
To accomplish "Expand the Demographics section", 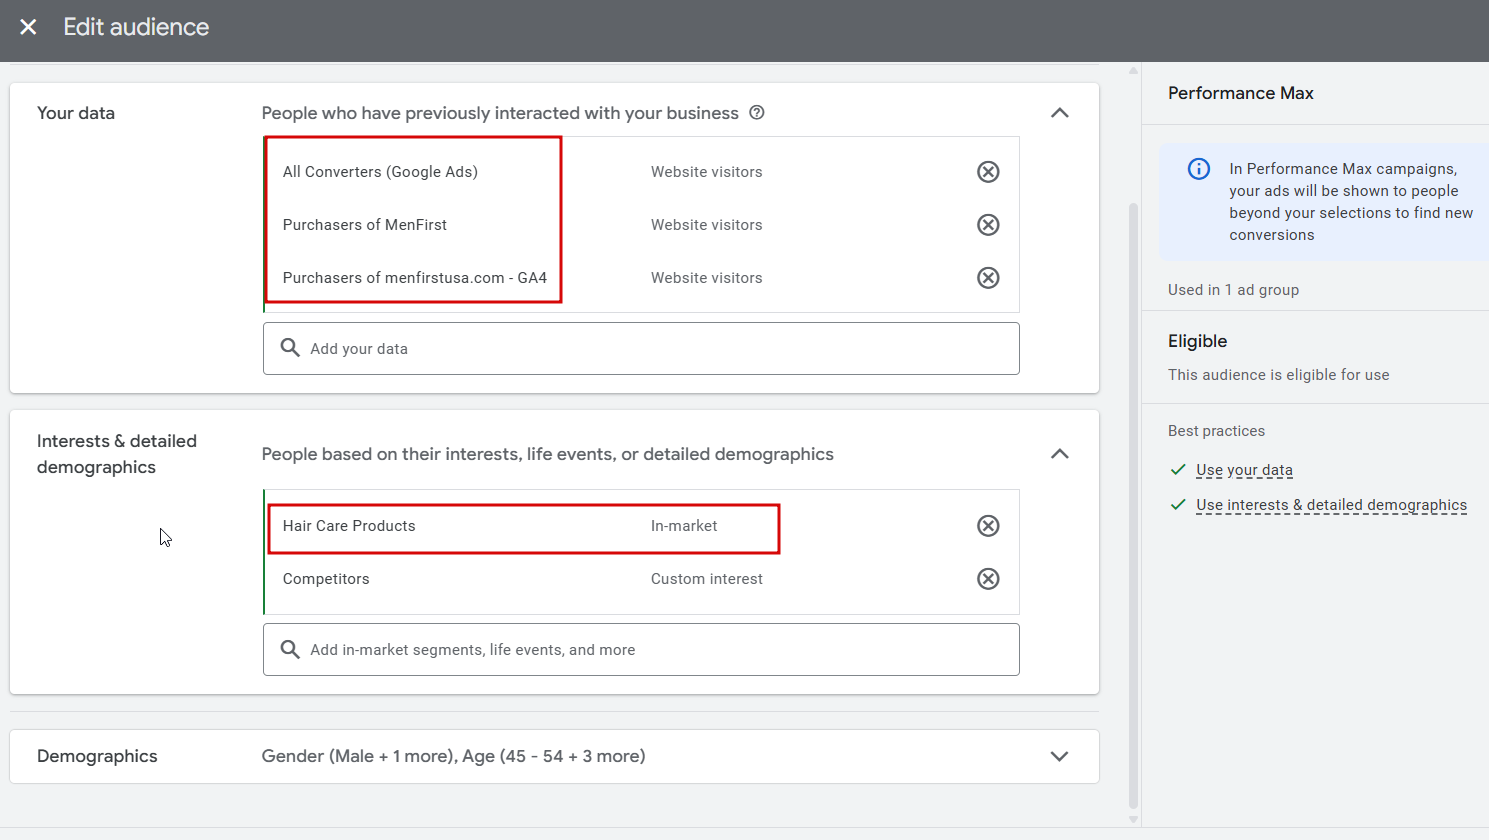I will point(1060,756).
